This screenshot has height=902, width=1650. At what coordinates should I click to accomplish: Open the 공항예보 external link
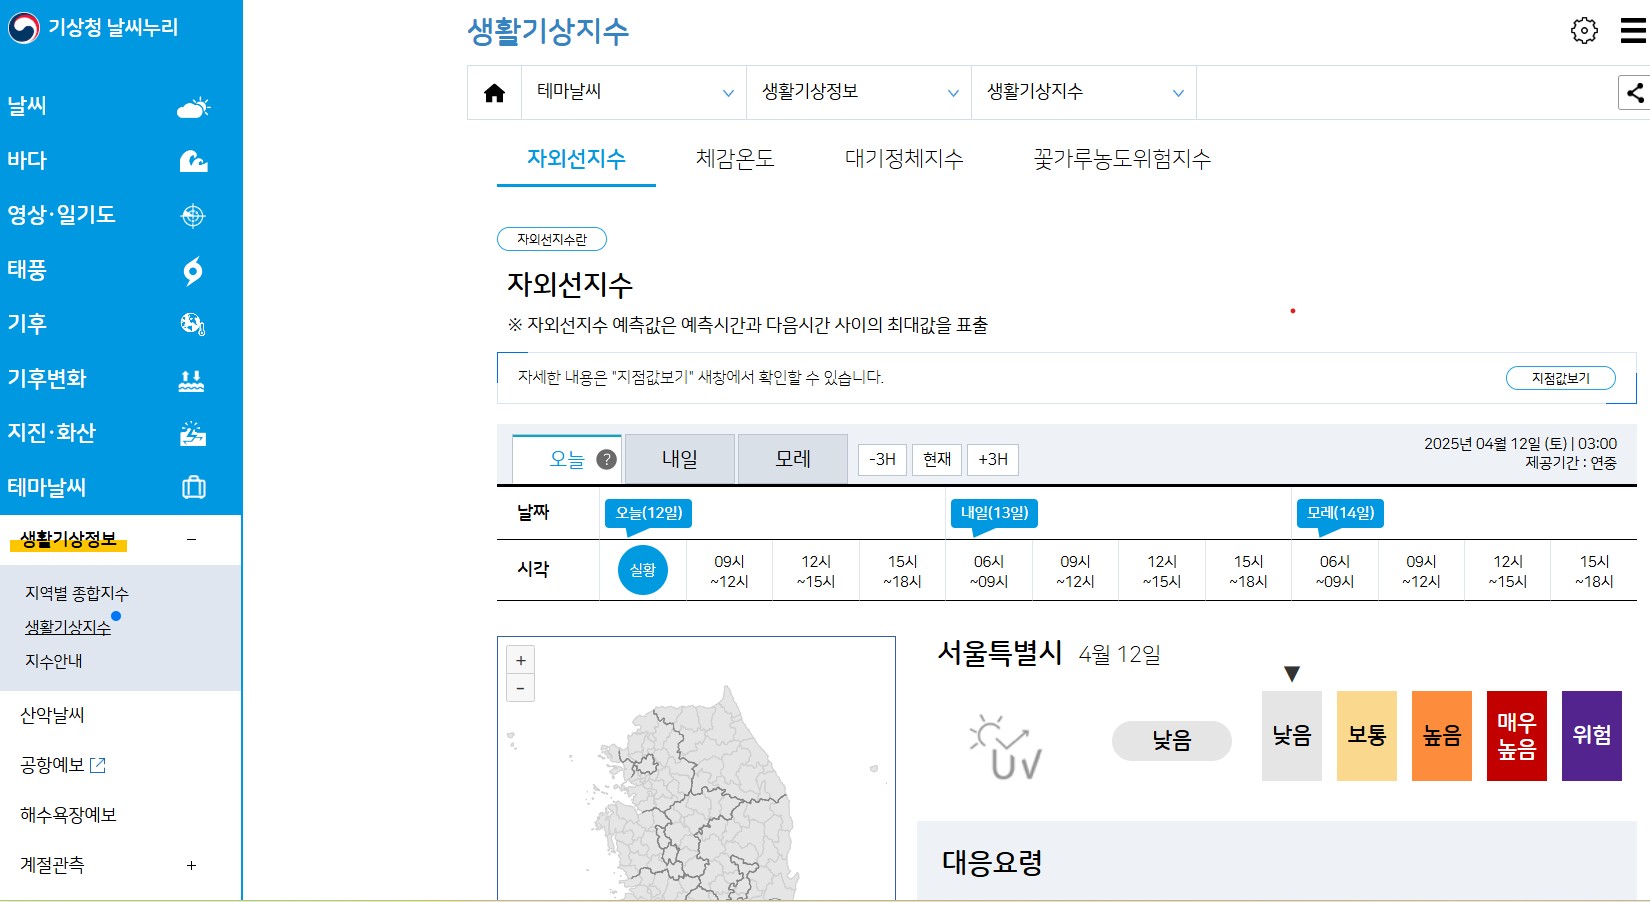(x=55, y=766)
